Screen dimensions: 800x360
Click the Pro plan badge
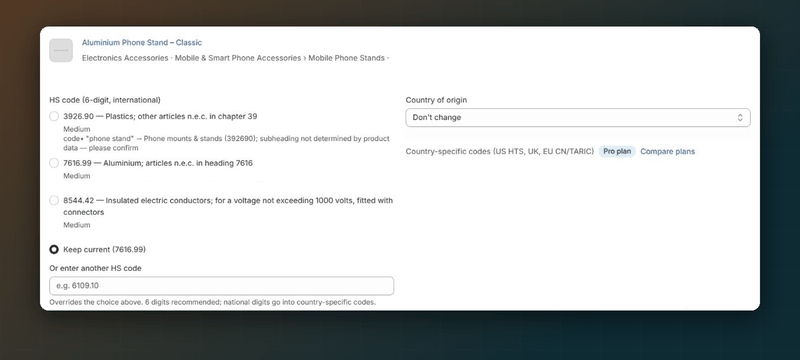pos(617,151)
